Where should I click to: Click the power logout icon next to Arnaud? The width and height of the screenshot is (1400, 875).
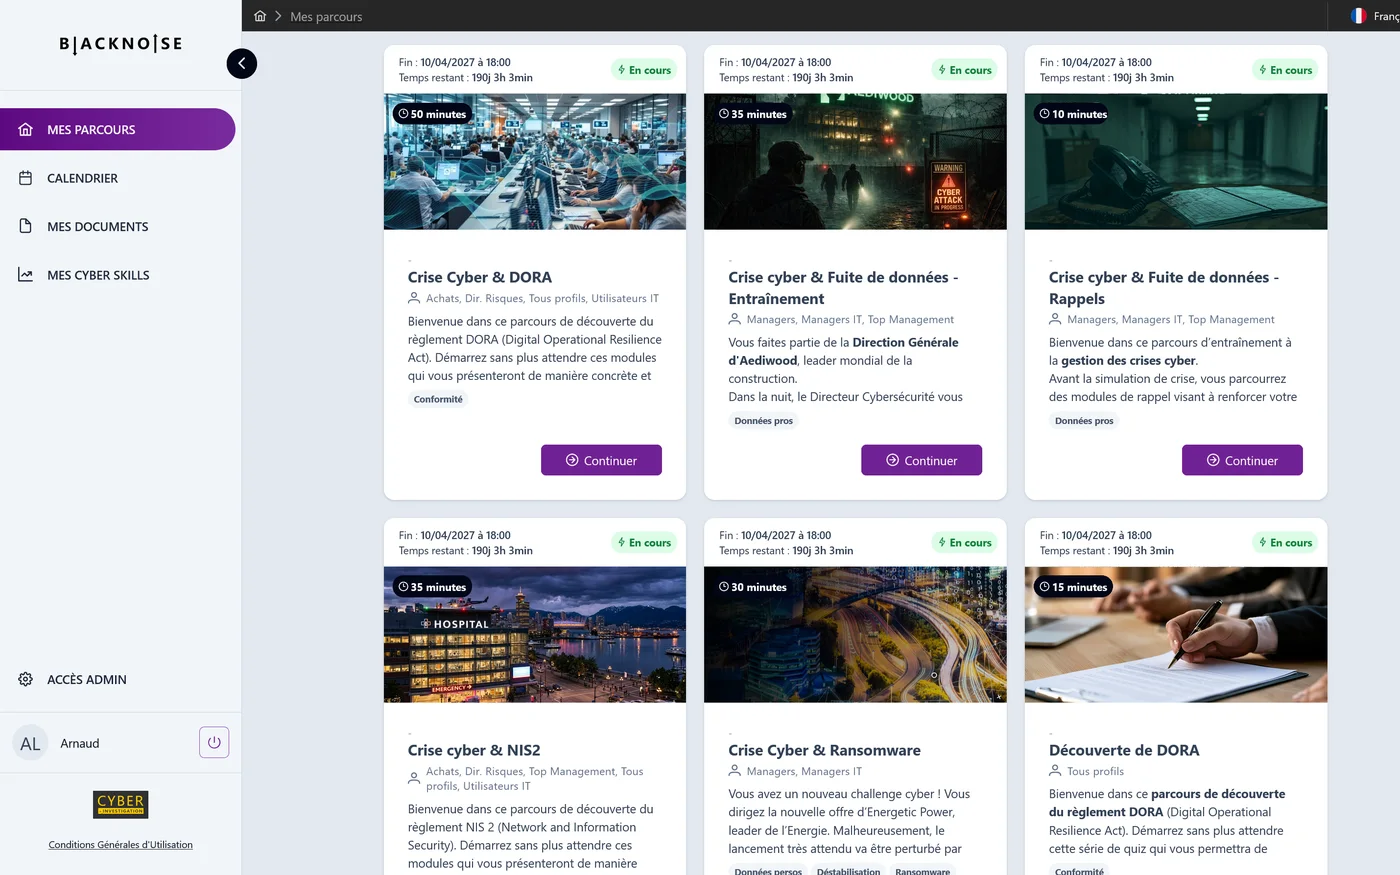point(214,742)
